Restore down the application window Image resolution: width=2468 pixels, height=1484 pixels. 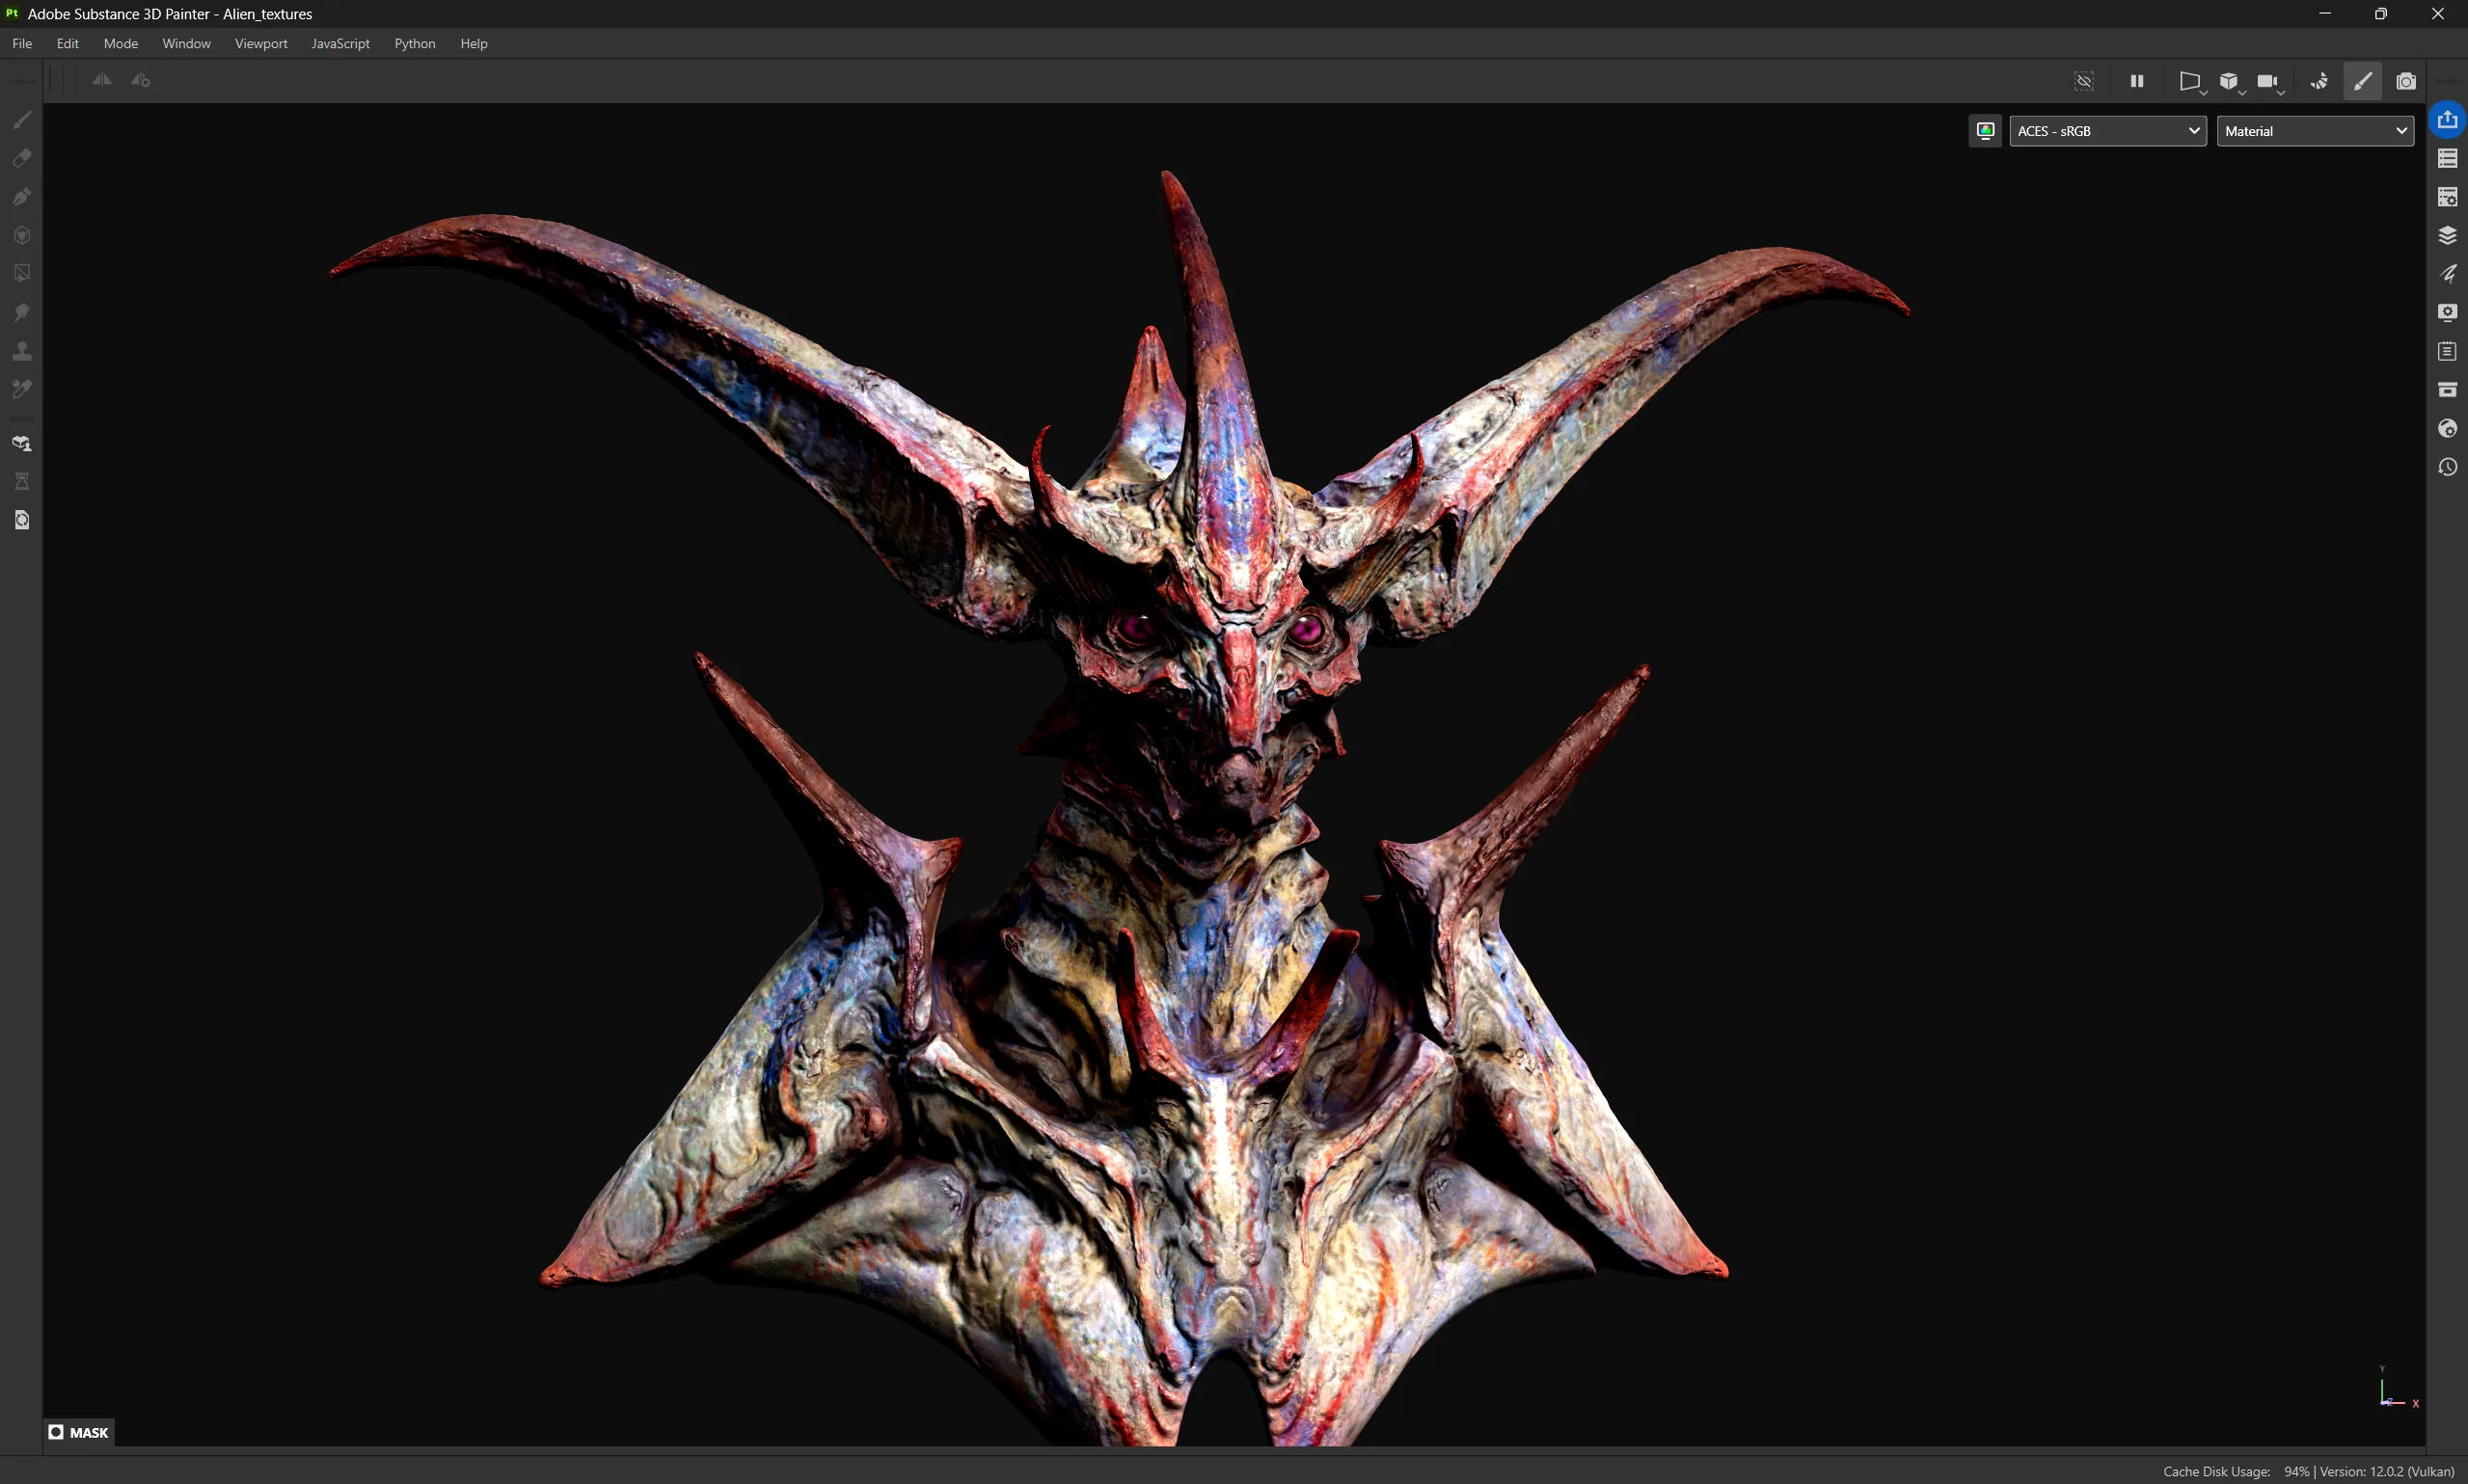(2381, 14)
